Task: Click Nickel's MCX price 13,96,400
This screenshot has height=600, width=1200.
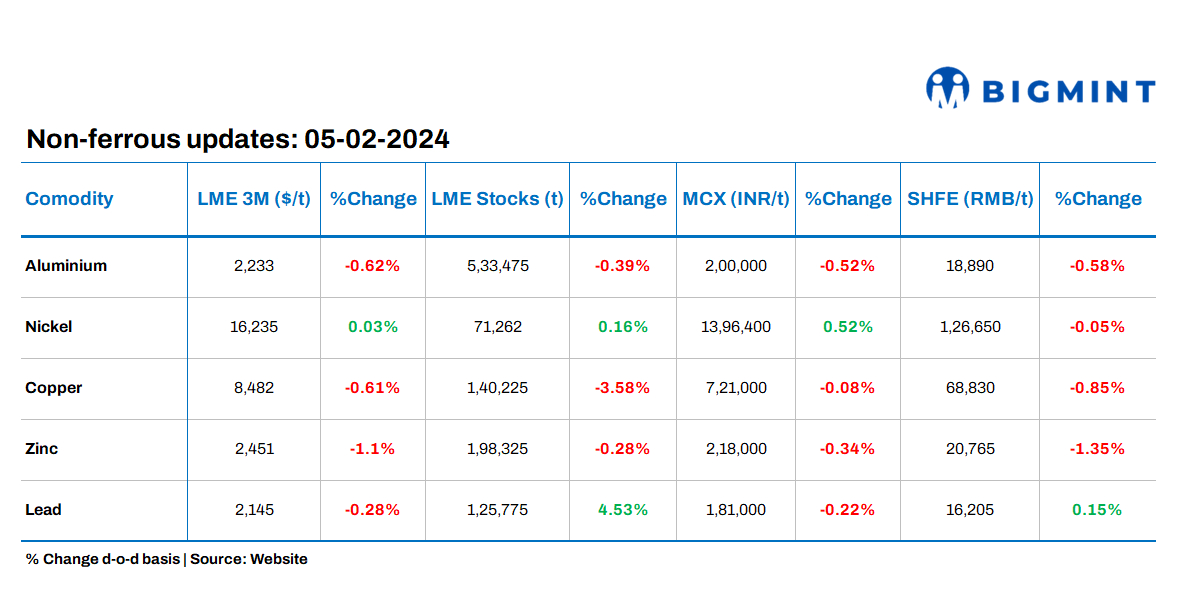Action: coord(736,327)
